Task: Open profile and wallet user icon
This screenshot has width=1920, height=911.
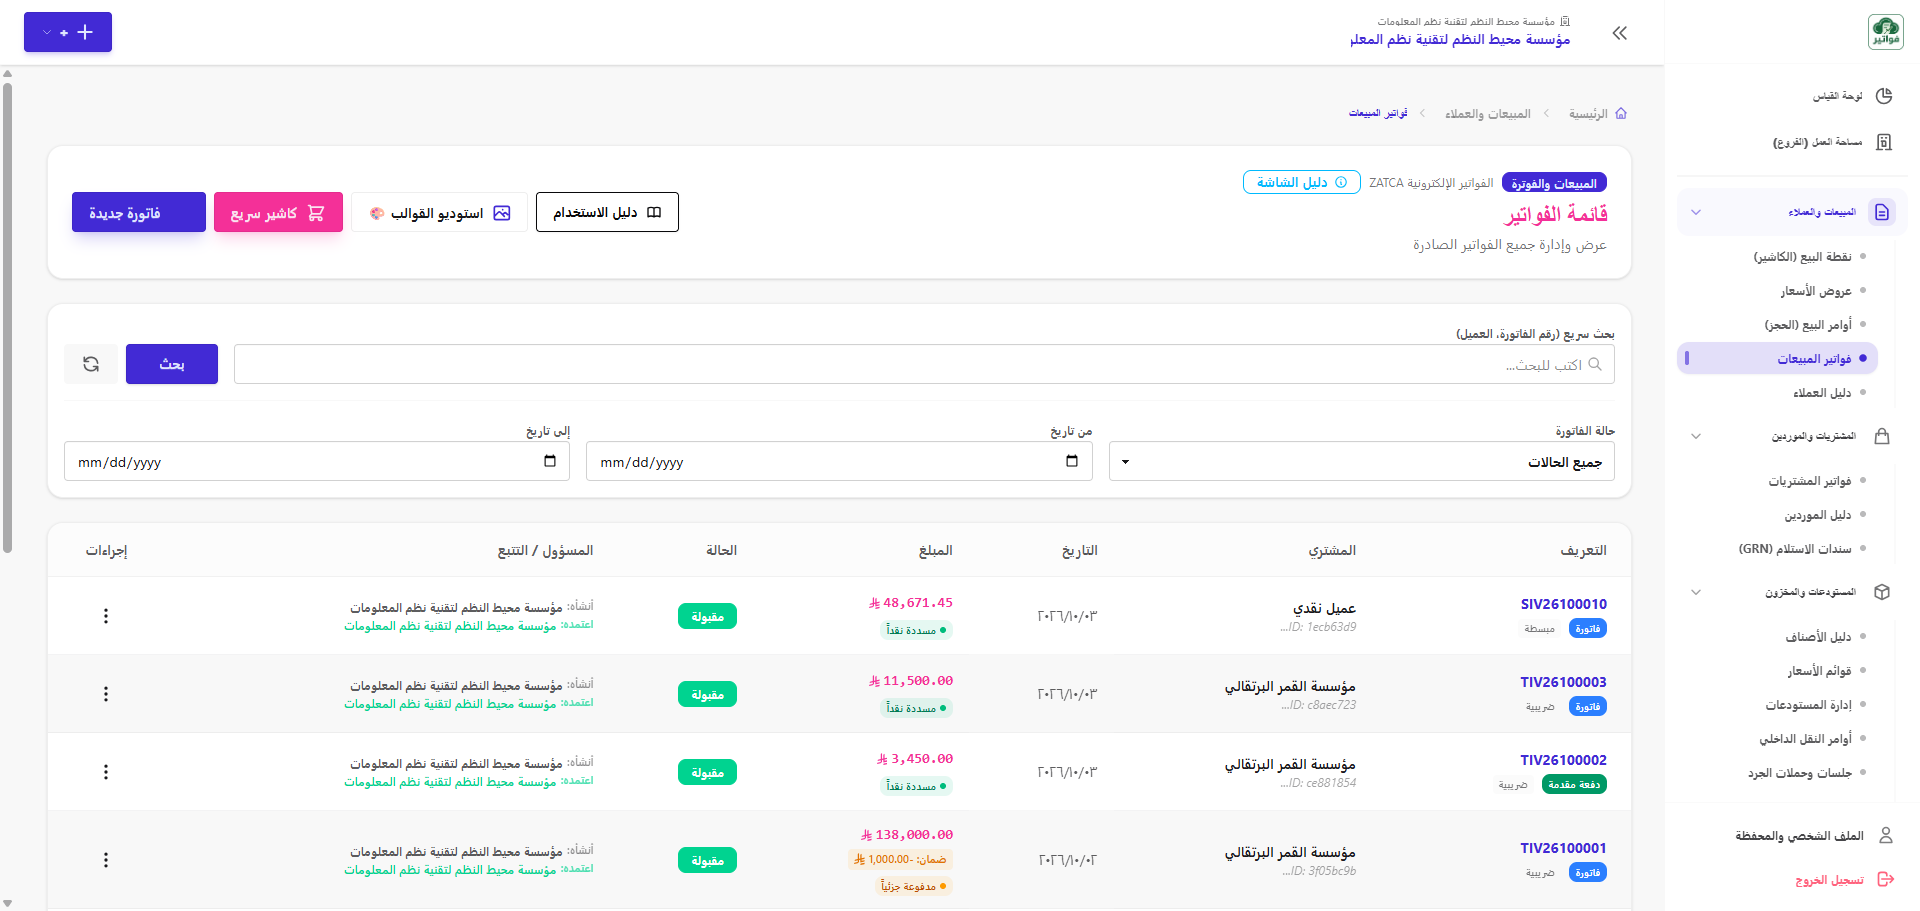Action: pyautogui.click(x=1886, y=835)
